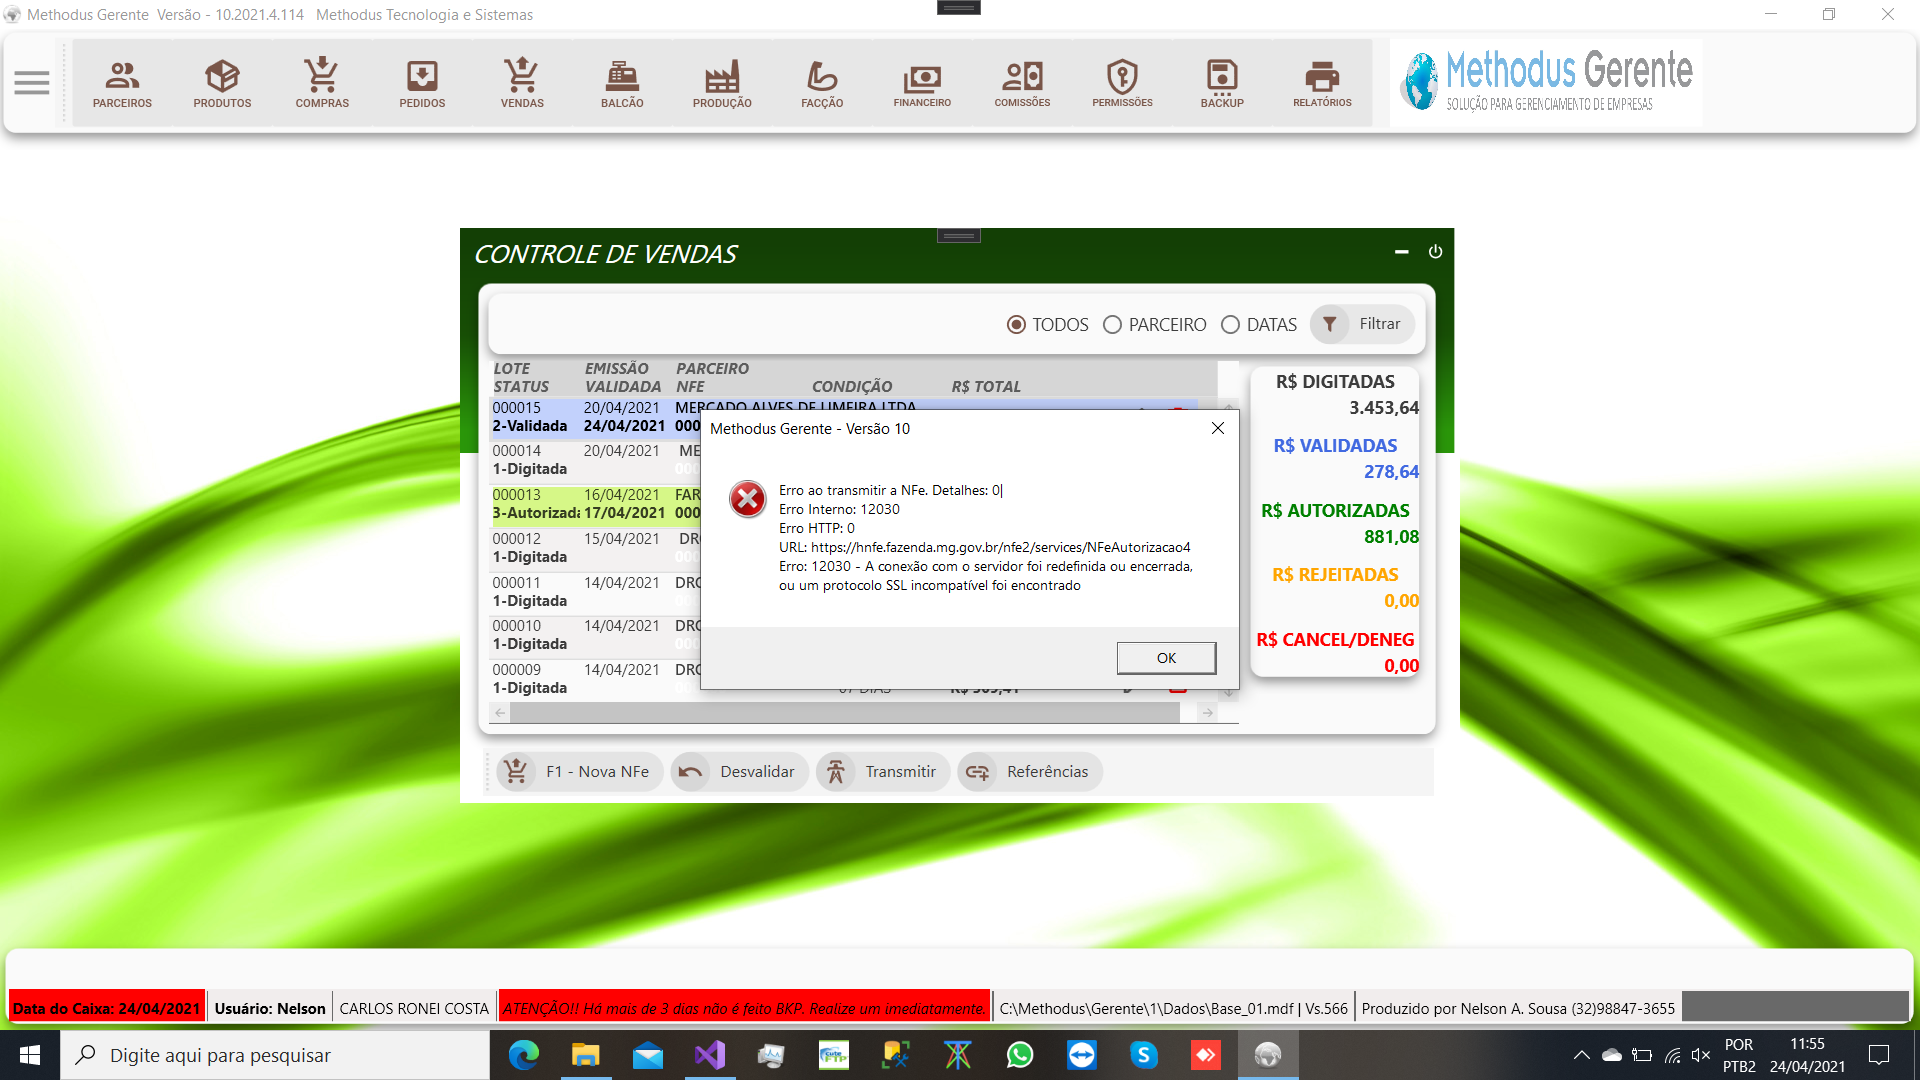Select sale row 000014 1-Digitada
This screenshot has height=1080, width=1920.
595,460
